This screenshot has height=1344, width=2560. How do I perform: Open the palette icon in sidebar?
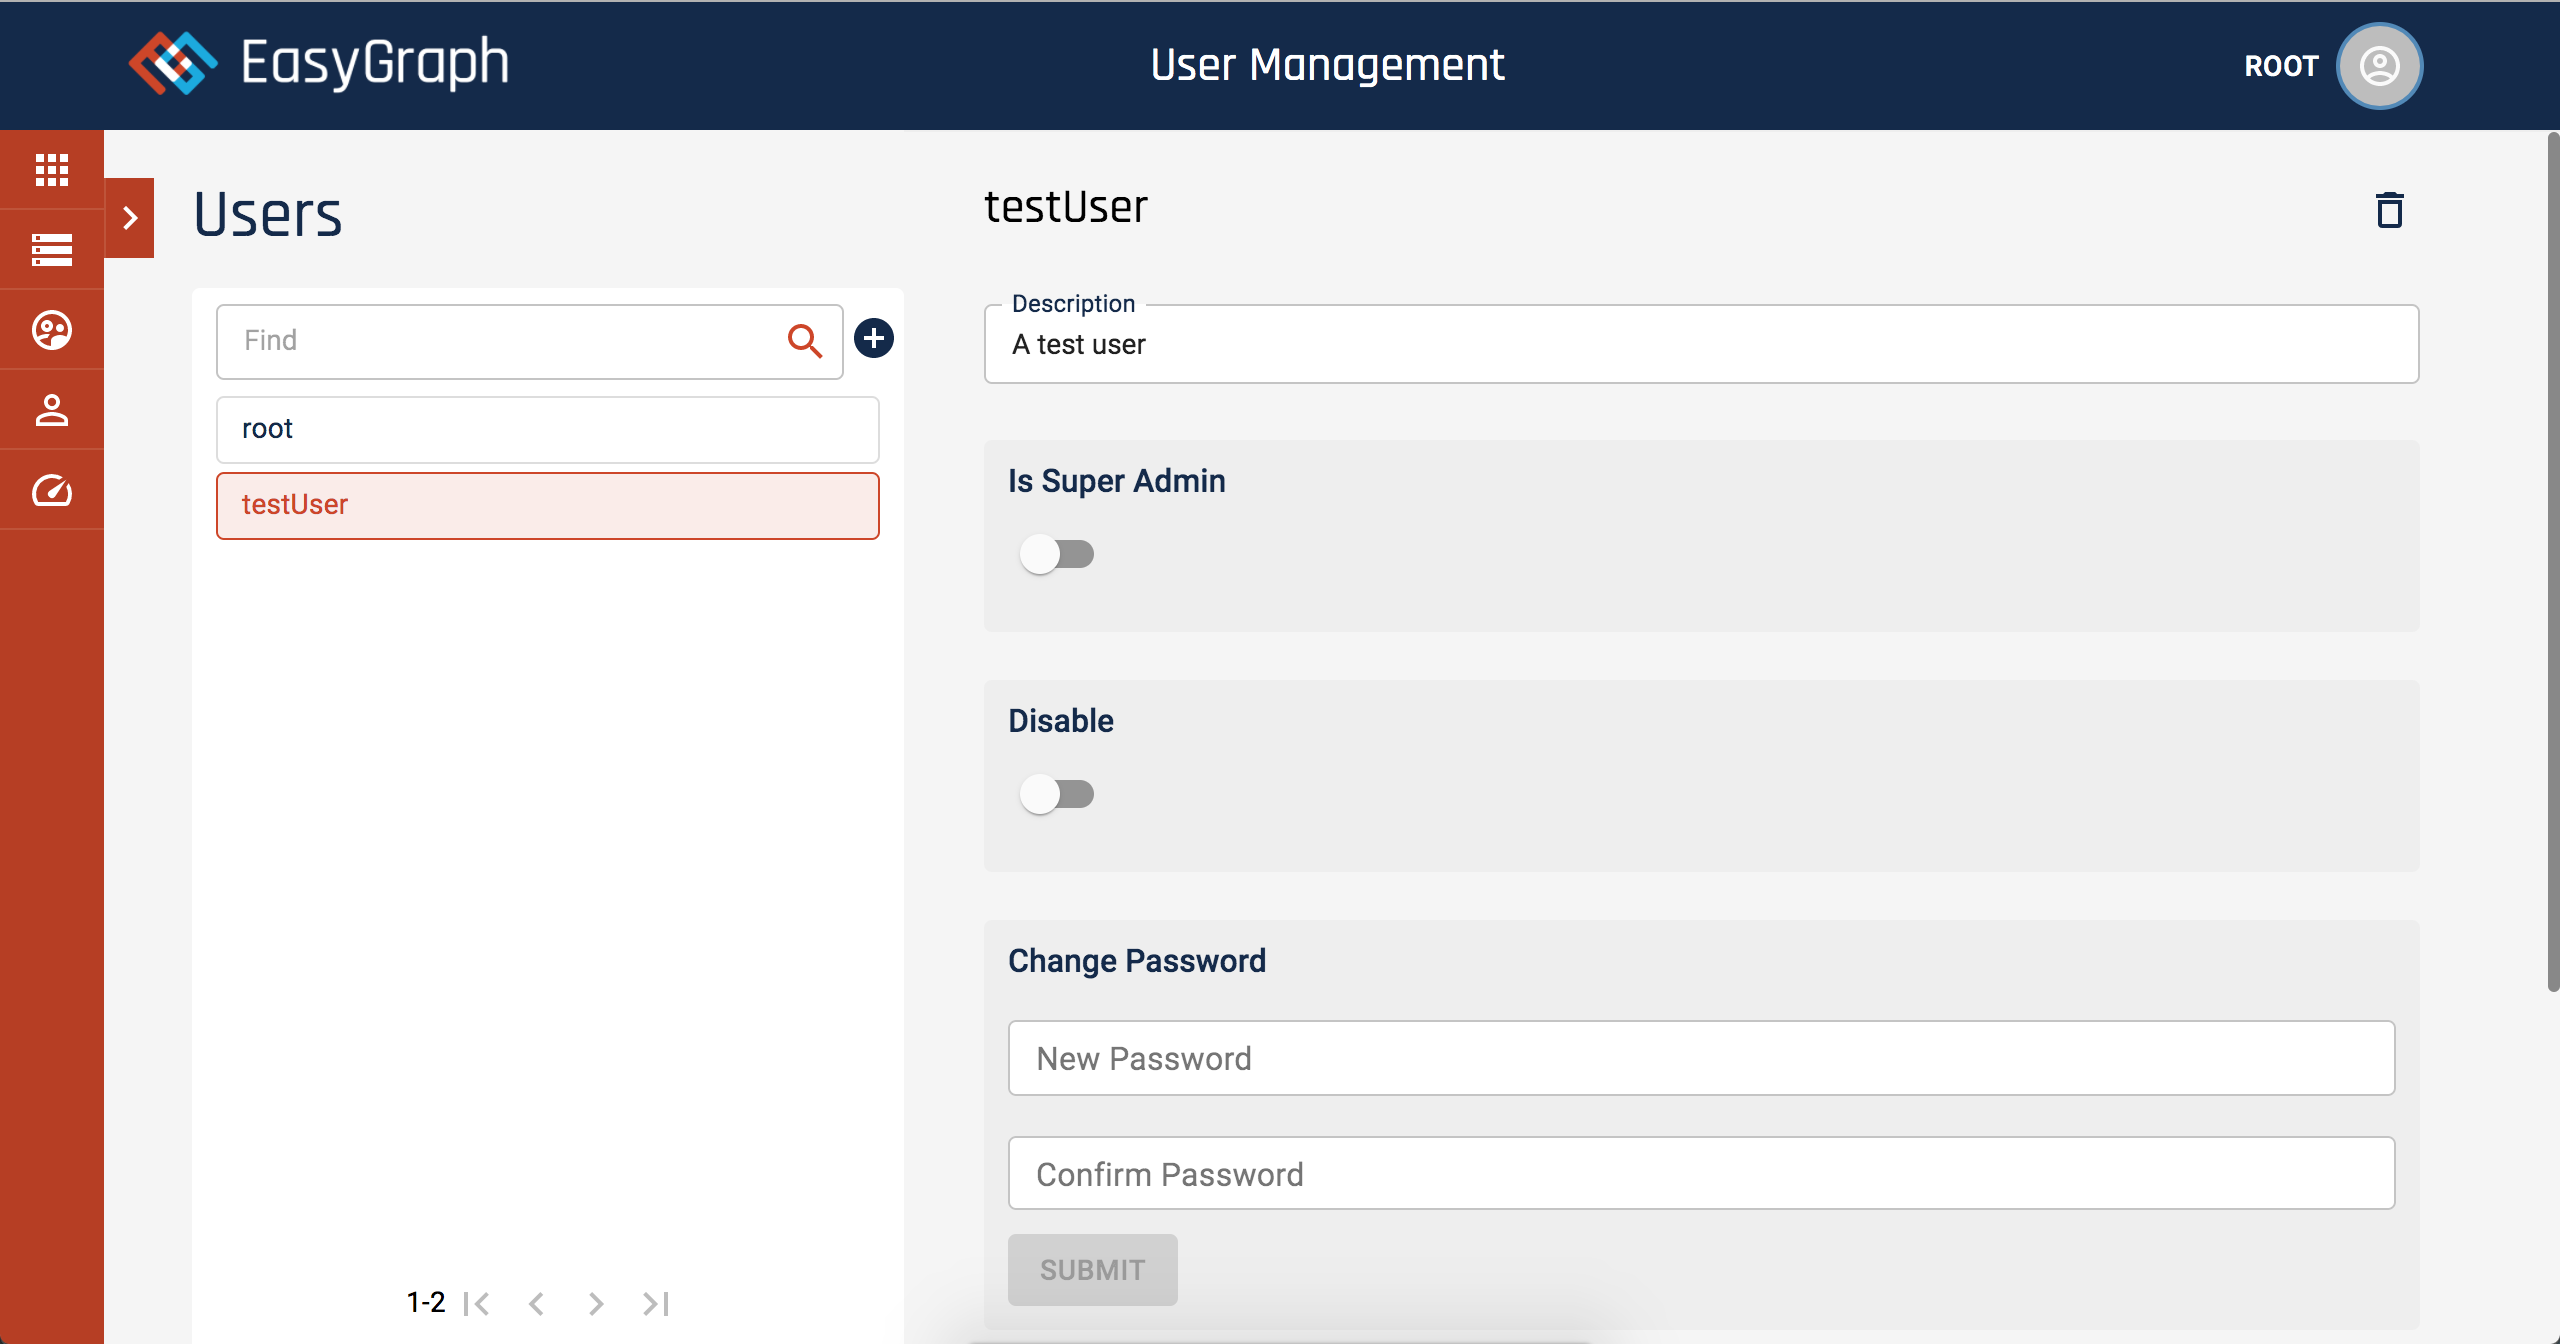[52, 330]
